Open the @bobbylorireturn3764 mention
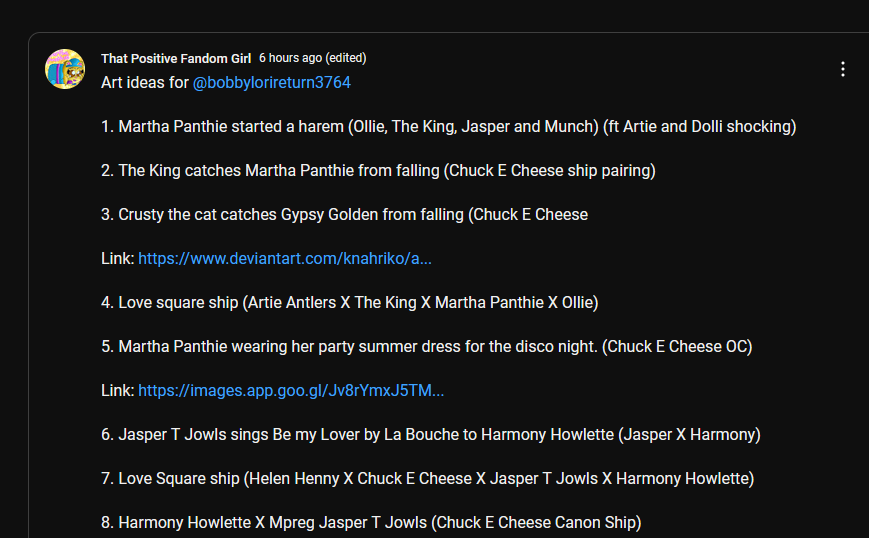The width and height of the screenshot is (869, 538). (x=272, y=83)
